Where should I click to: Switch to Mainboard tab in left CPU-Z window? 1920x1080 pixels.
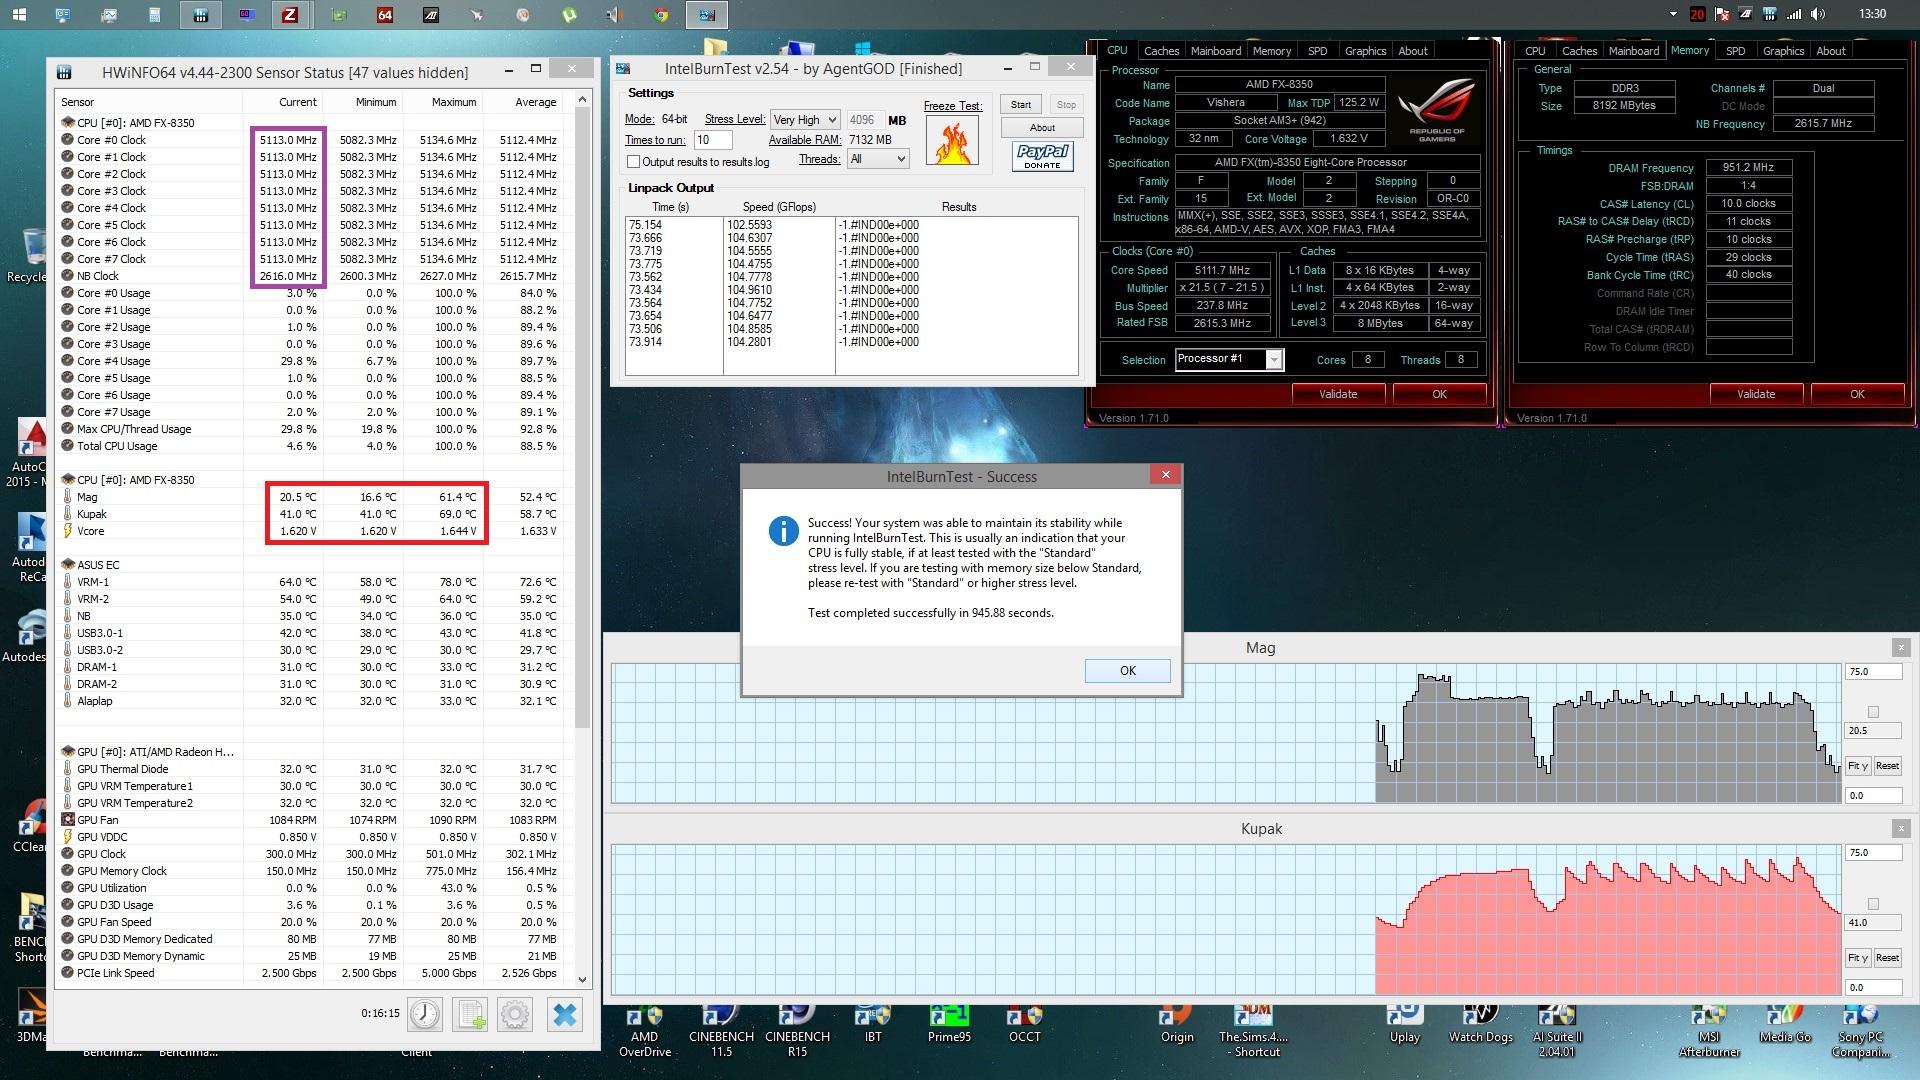tap(1215, 51)
